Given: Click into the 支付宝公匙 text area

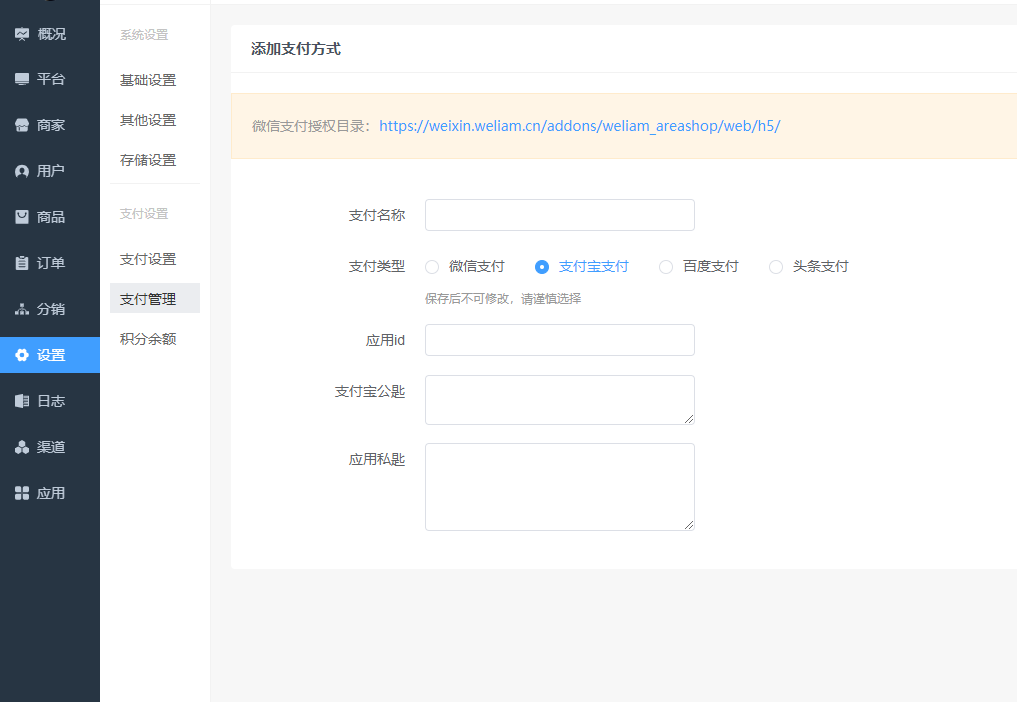Looking at the screenshot, I should (560, 400).
